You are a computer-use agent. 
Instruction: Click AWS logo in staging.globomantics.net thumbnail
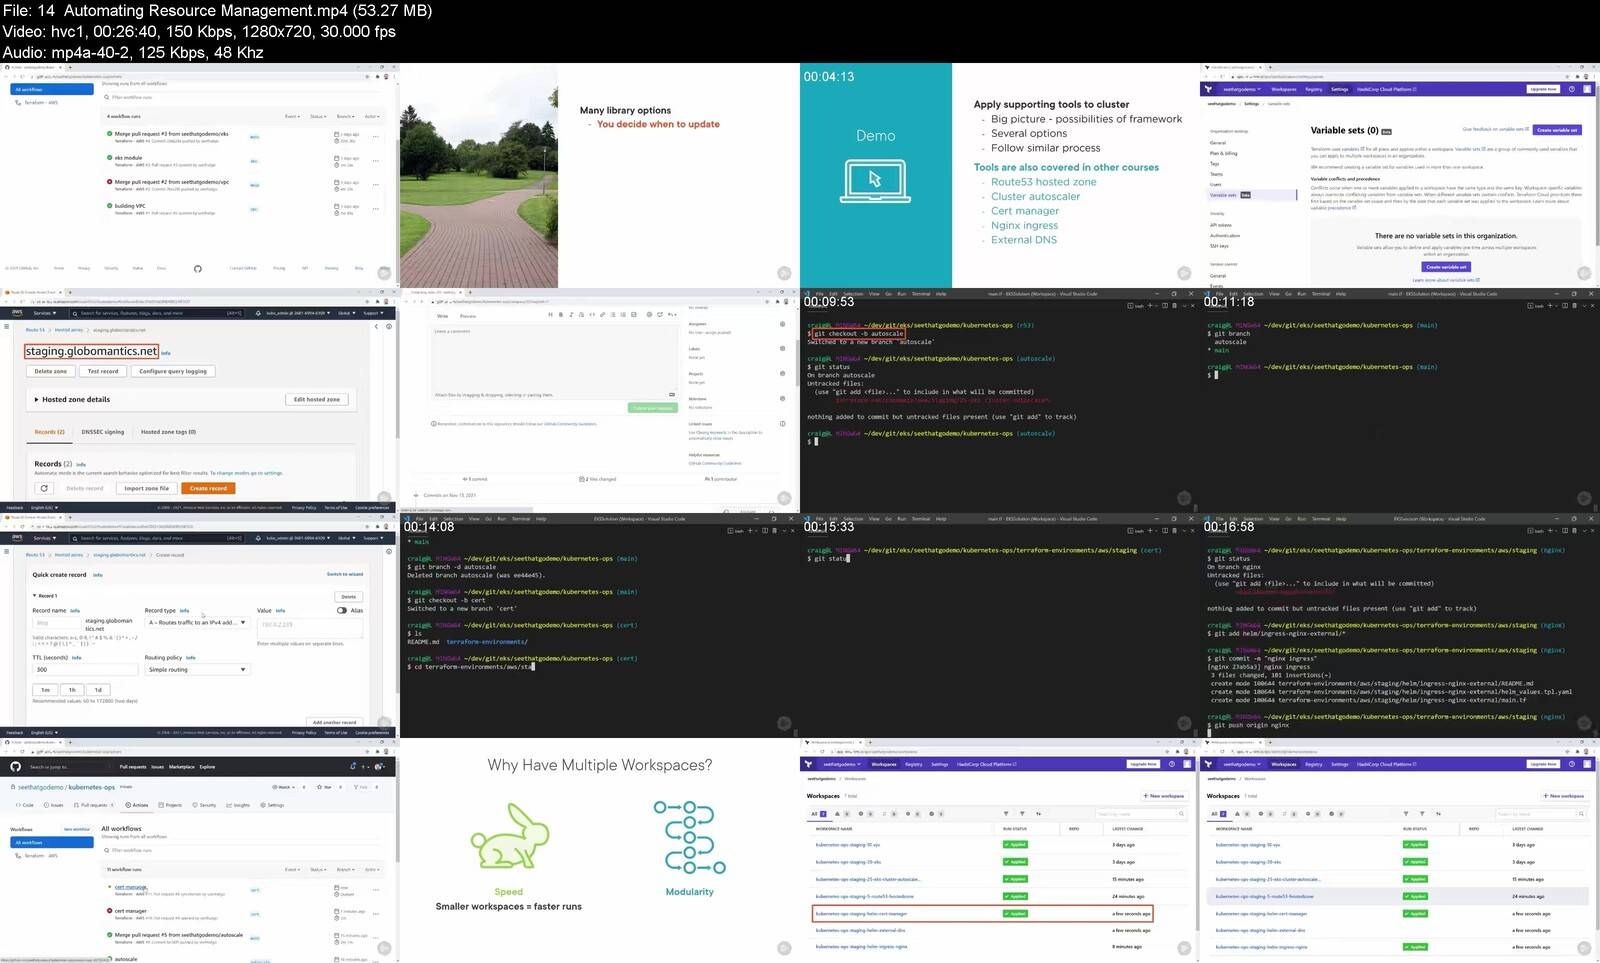[16, 313]
